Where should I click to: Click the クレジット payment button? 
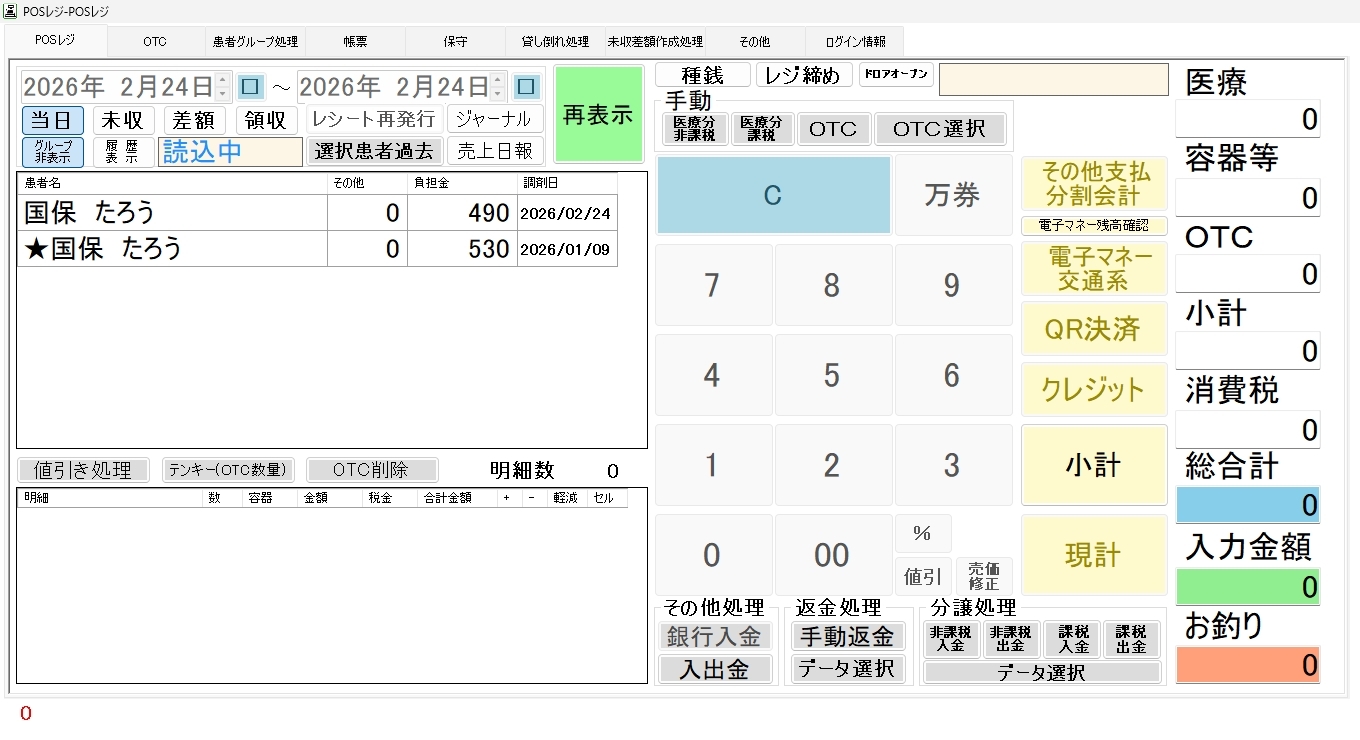point(1093,390)
